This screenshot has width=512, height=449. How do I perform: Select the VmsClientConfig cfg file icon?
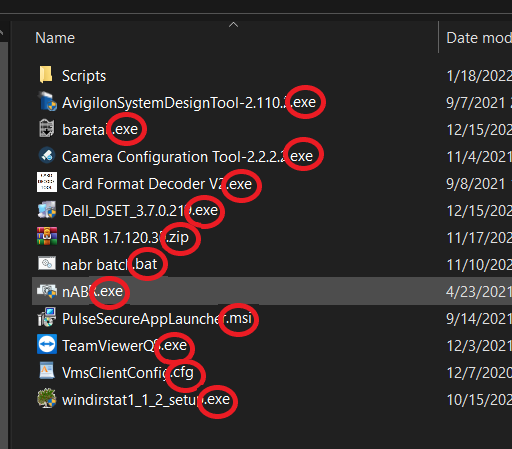point(47,371)
